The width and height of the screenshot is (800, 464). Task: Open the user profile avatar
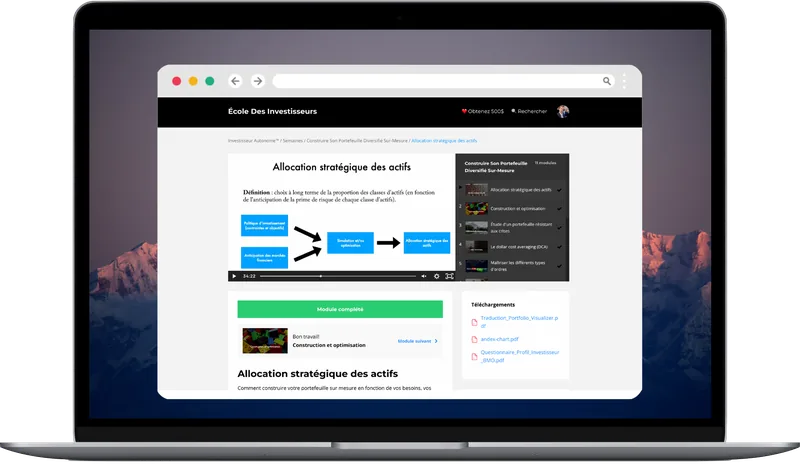(x=563, y=111)
